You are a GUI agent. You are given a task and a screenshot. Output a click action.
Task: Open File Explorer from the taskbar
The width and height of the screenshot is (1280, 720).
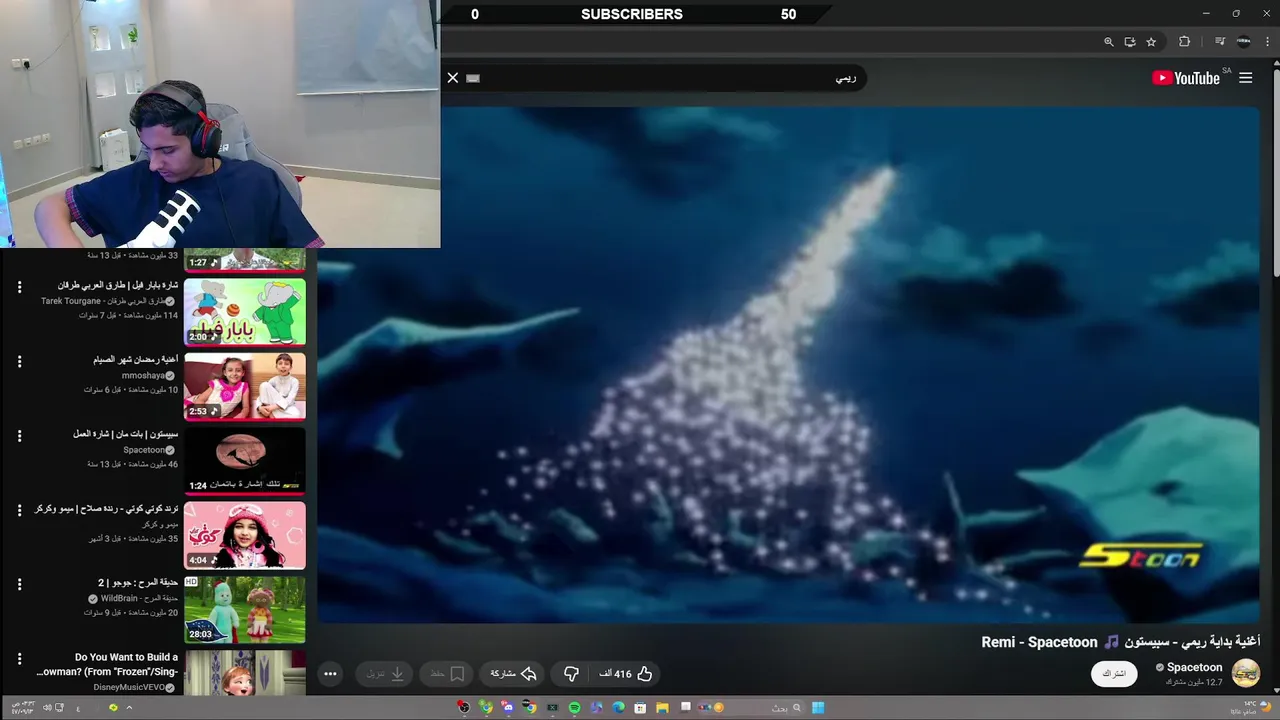point(662,708)
